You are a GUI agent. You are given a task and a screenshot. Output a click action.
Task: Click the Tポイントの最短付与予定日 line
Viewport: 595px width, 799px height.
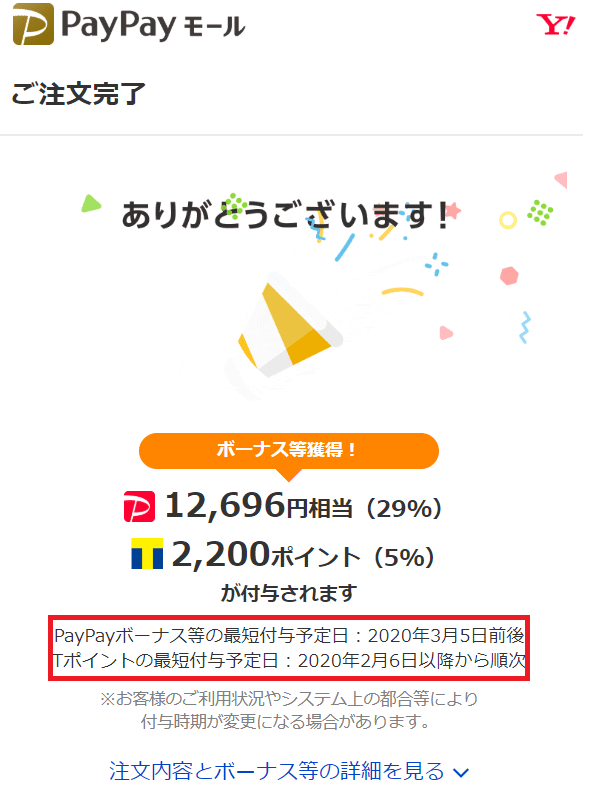pyautogui.click(x=289, y=660)
